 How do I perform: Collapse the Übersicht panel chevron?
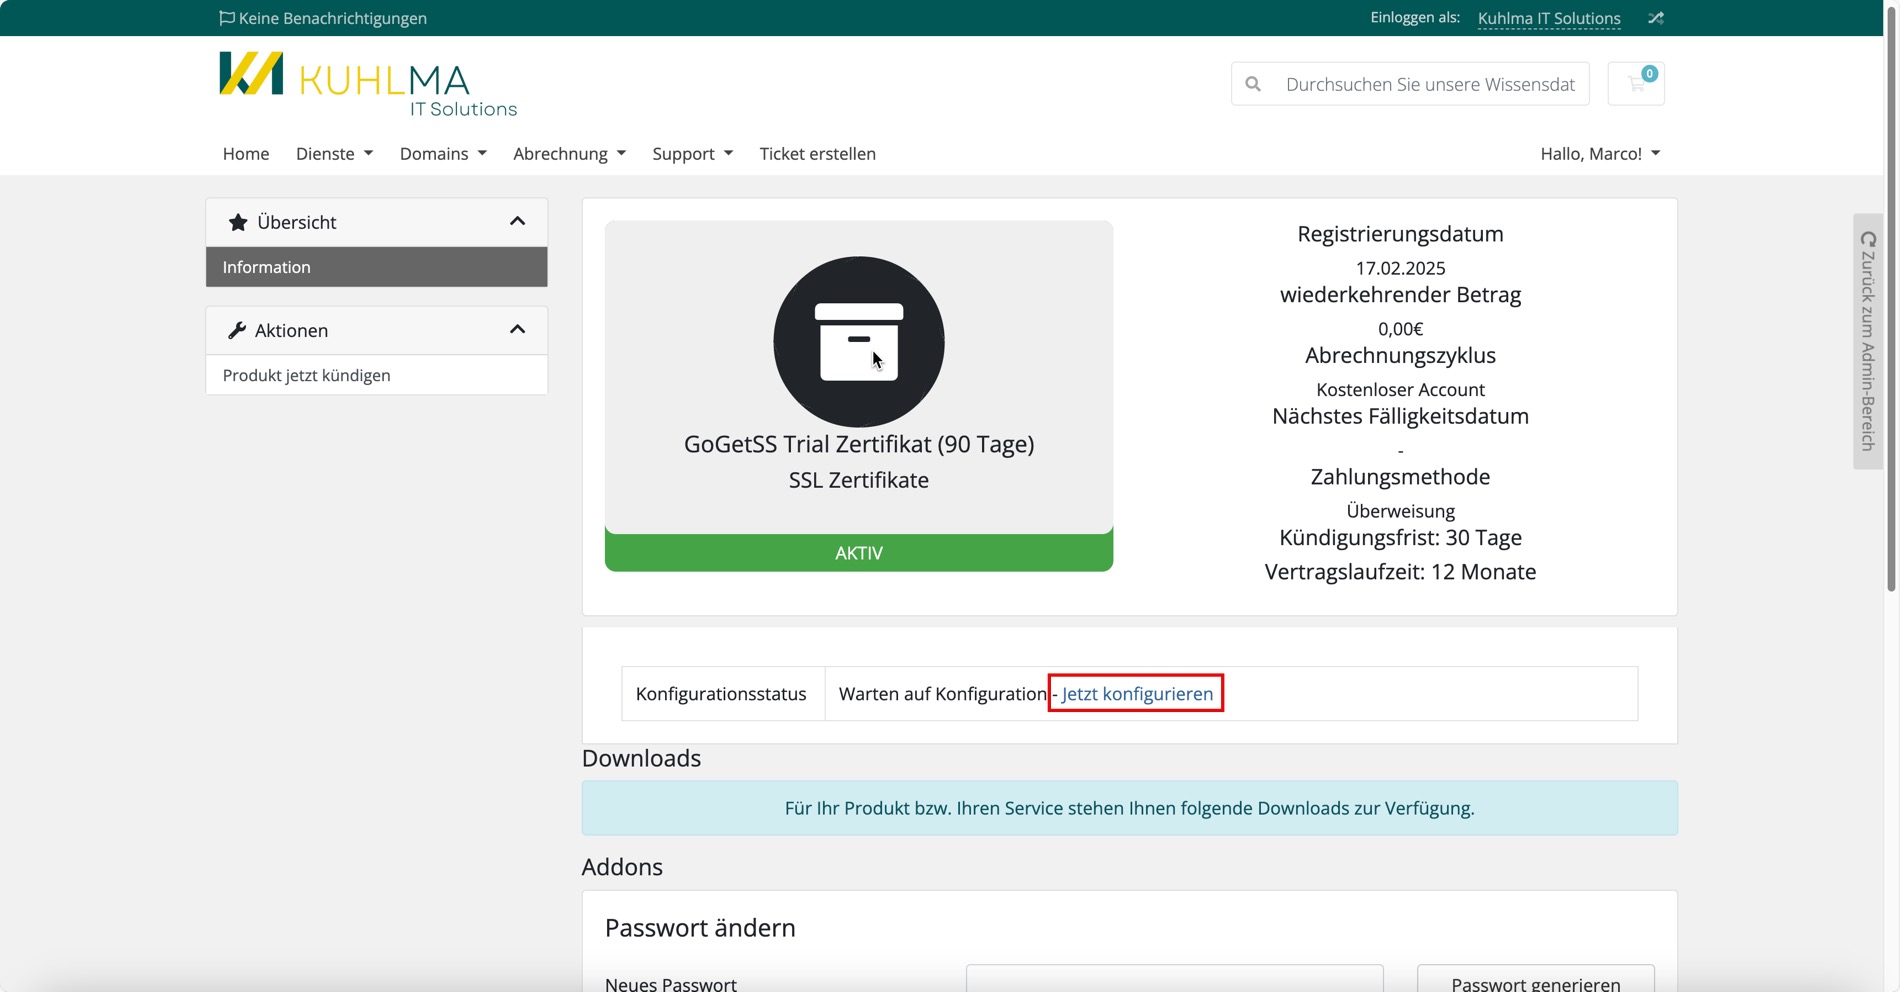coord(517,221)
